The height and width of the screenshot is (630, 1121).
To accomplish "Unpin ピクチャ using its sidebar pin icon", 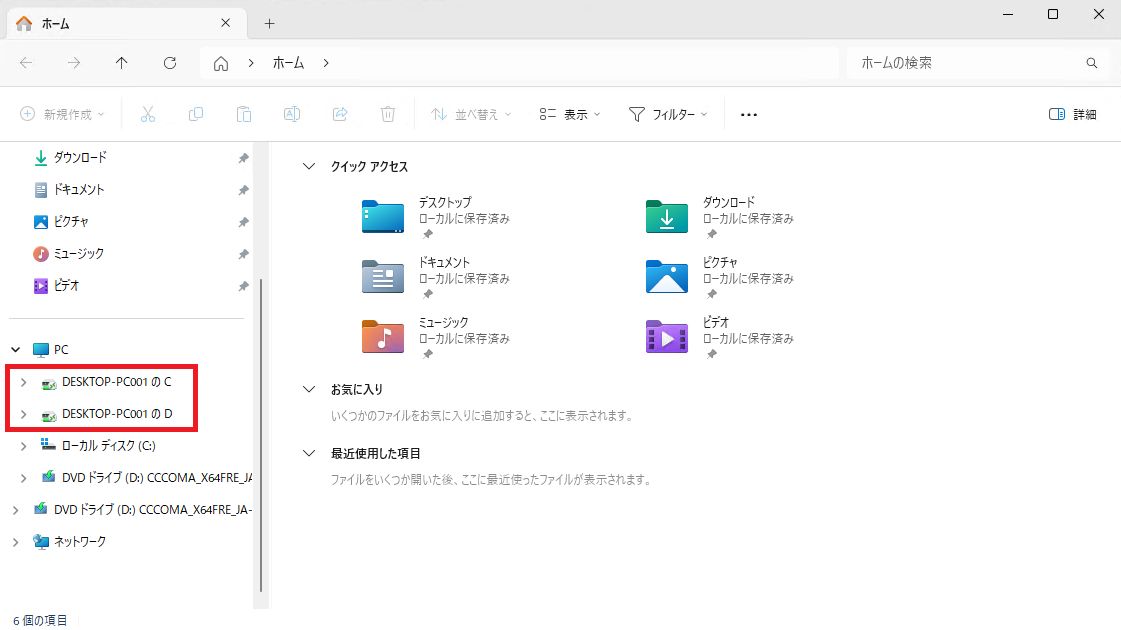I will [x=243, y=222].
